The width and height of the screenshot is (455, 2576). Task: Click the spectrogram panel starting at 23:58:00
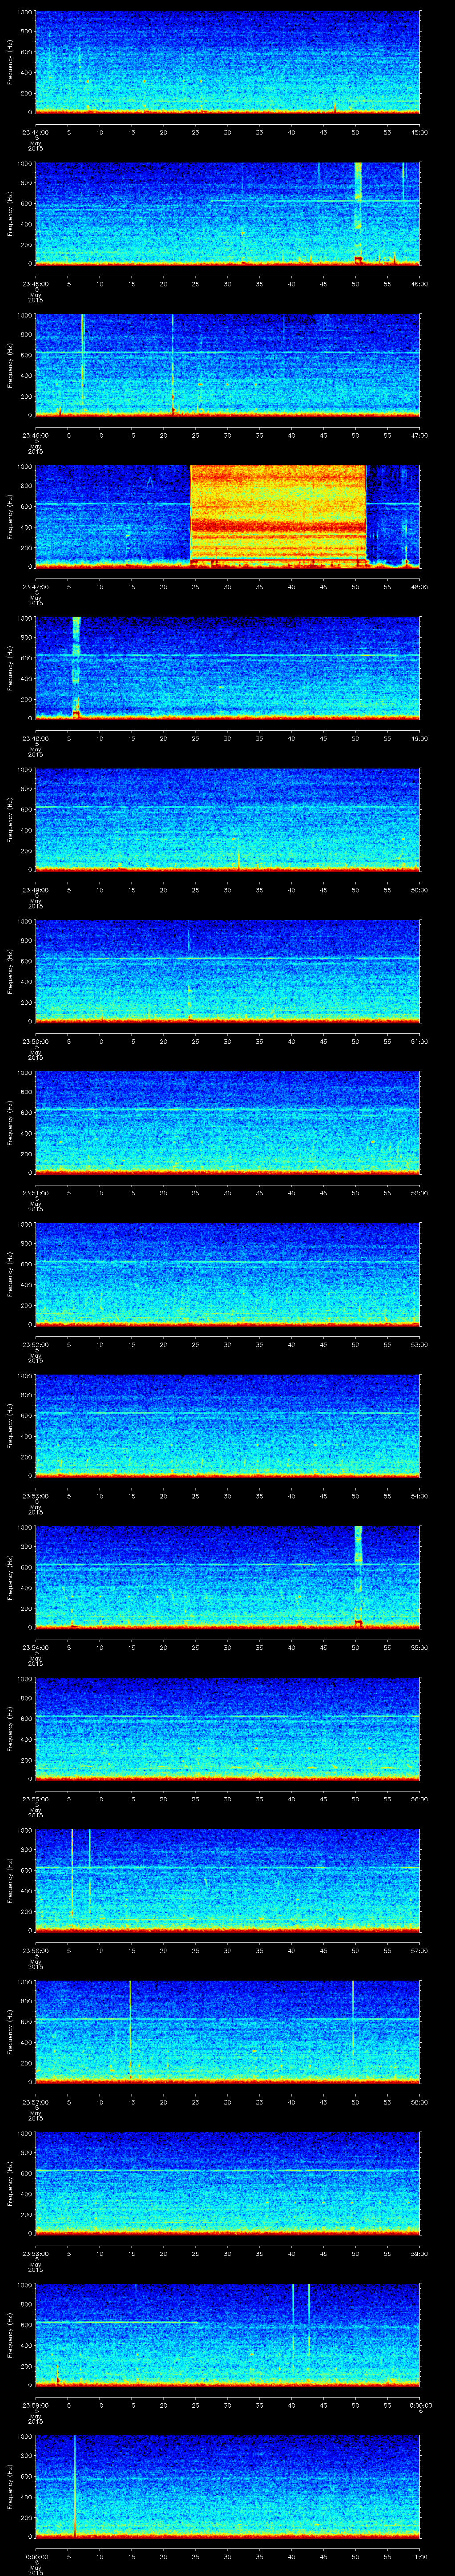[x=227, y=2183]
